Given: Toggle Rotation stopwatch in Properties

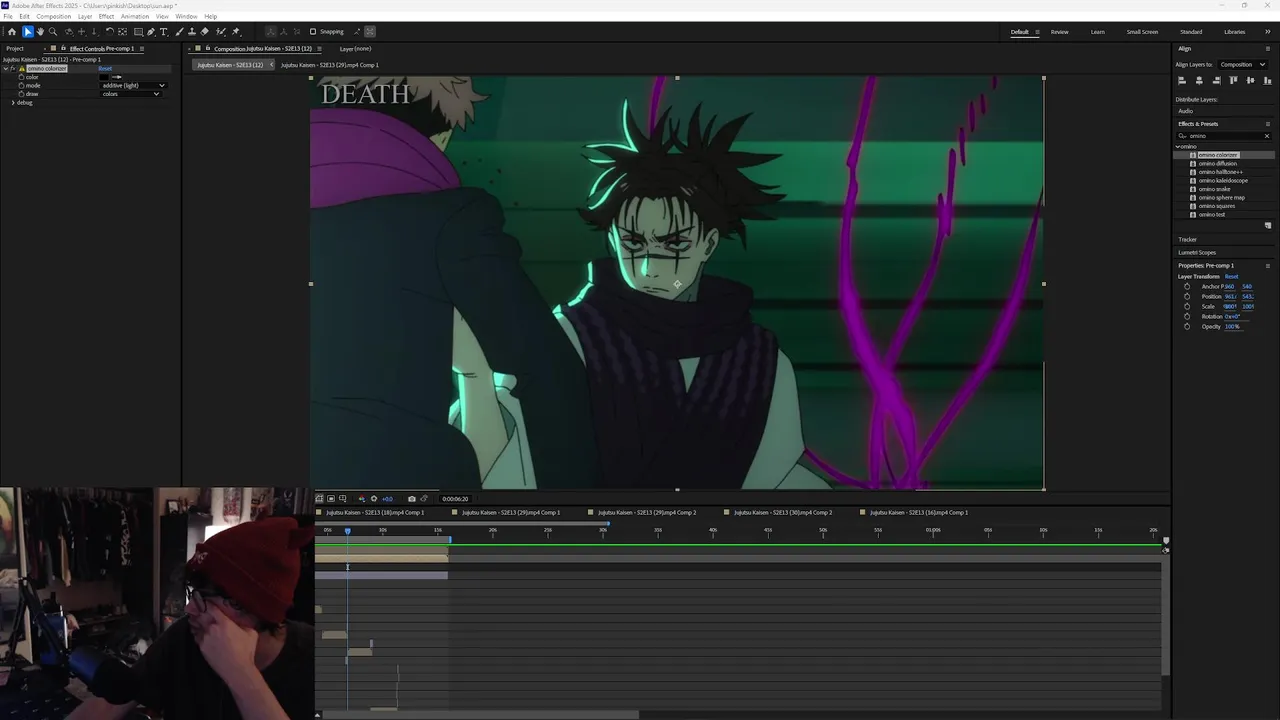Looking at the screenshot, I should (1187, 316).
